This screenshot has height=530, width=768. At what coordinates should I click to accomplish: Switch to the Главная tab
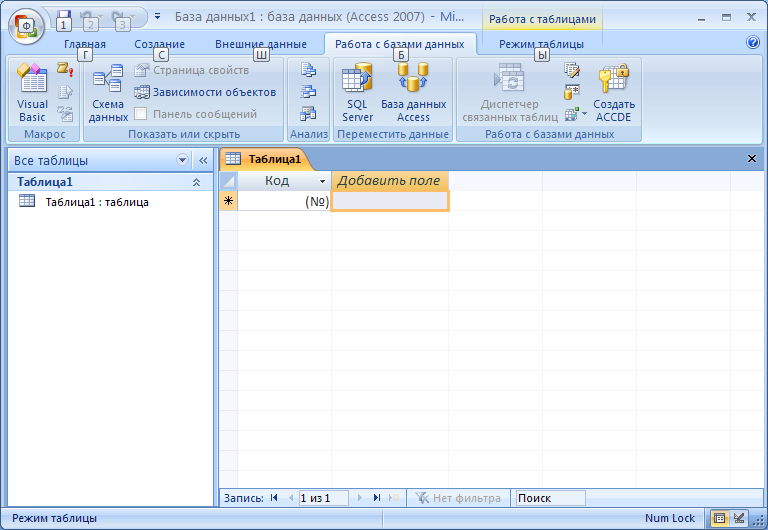click(x=85, y=44)
